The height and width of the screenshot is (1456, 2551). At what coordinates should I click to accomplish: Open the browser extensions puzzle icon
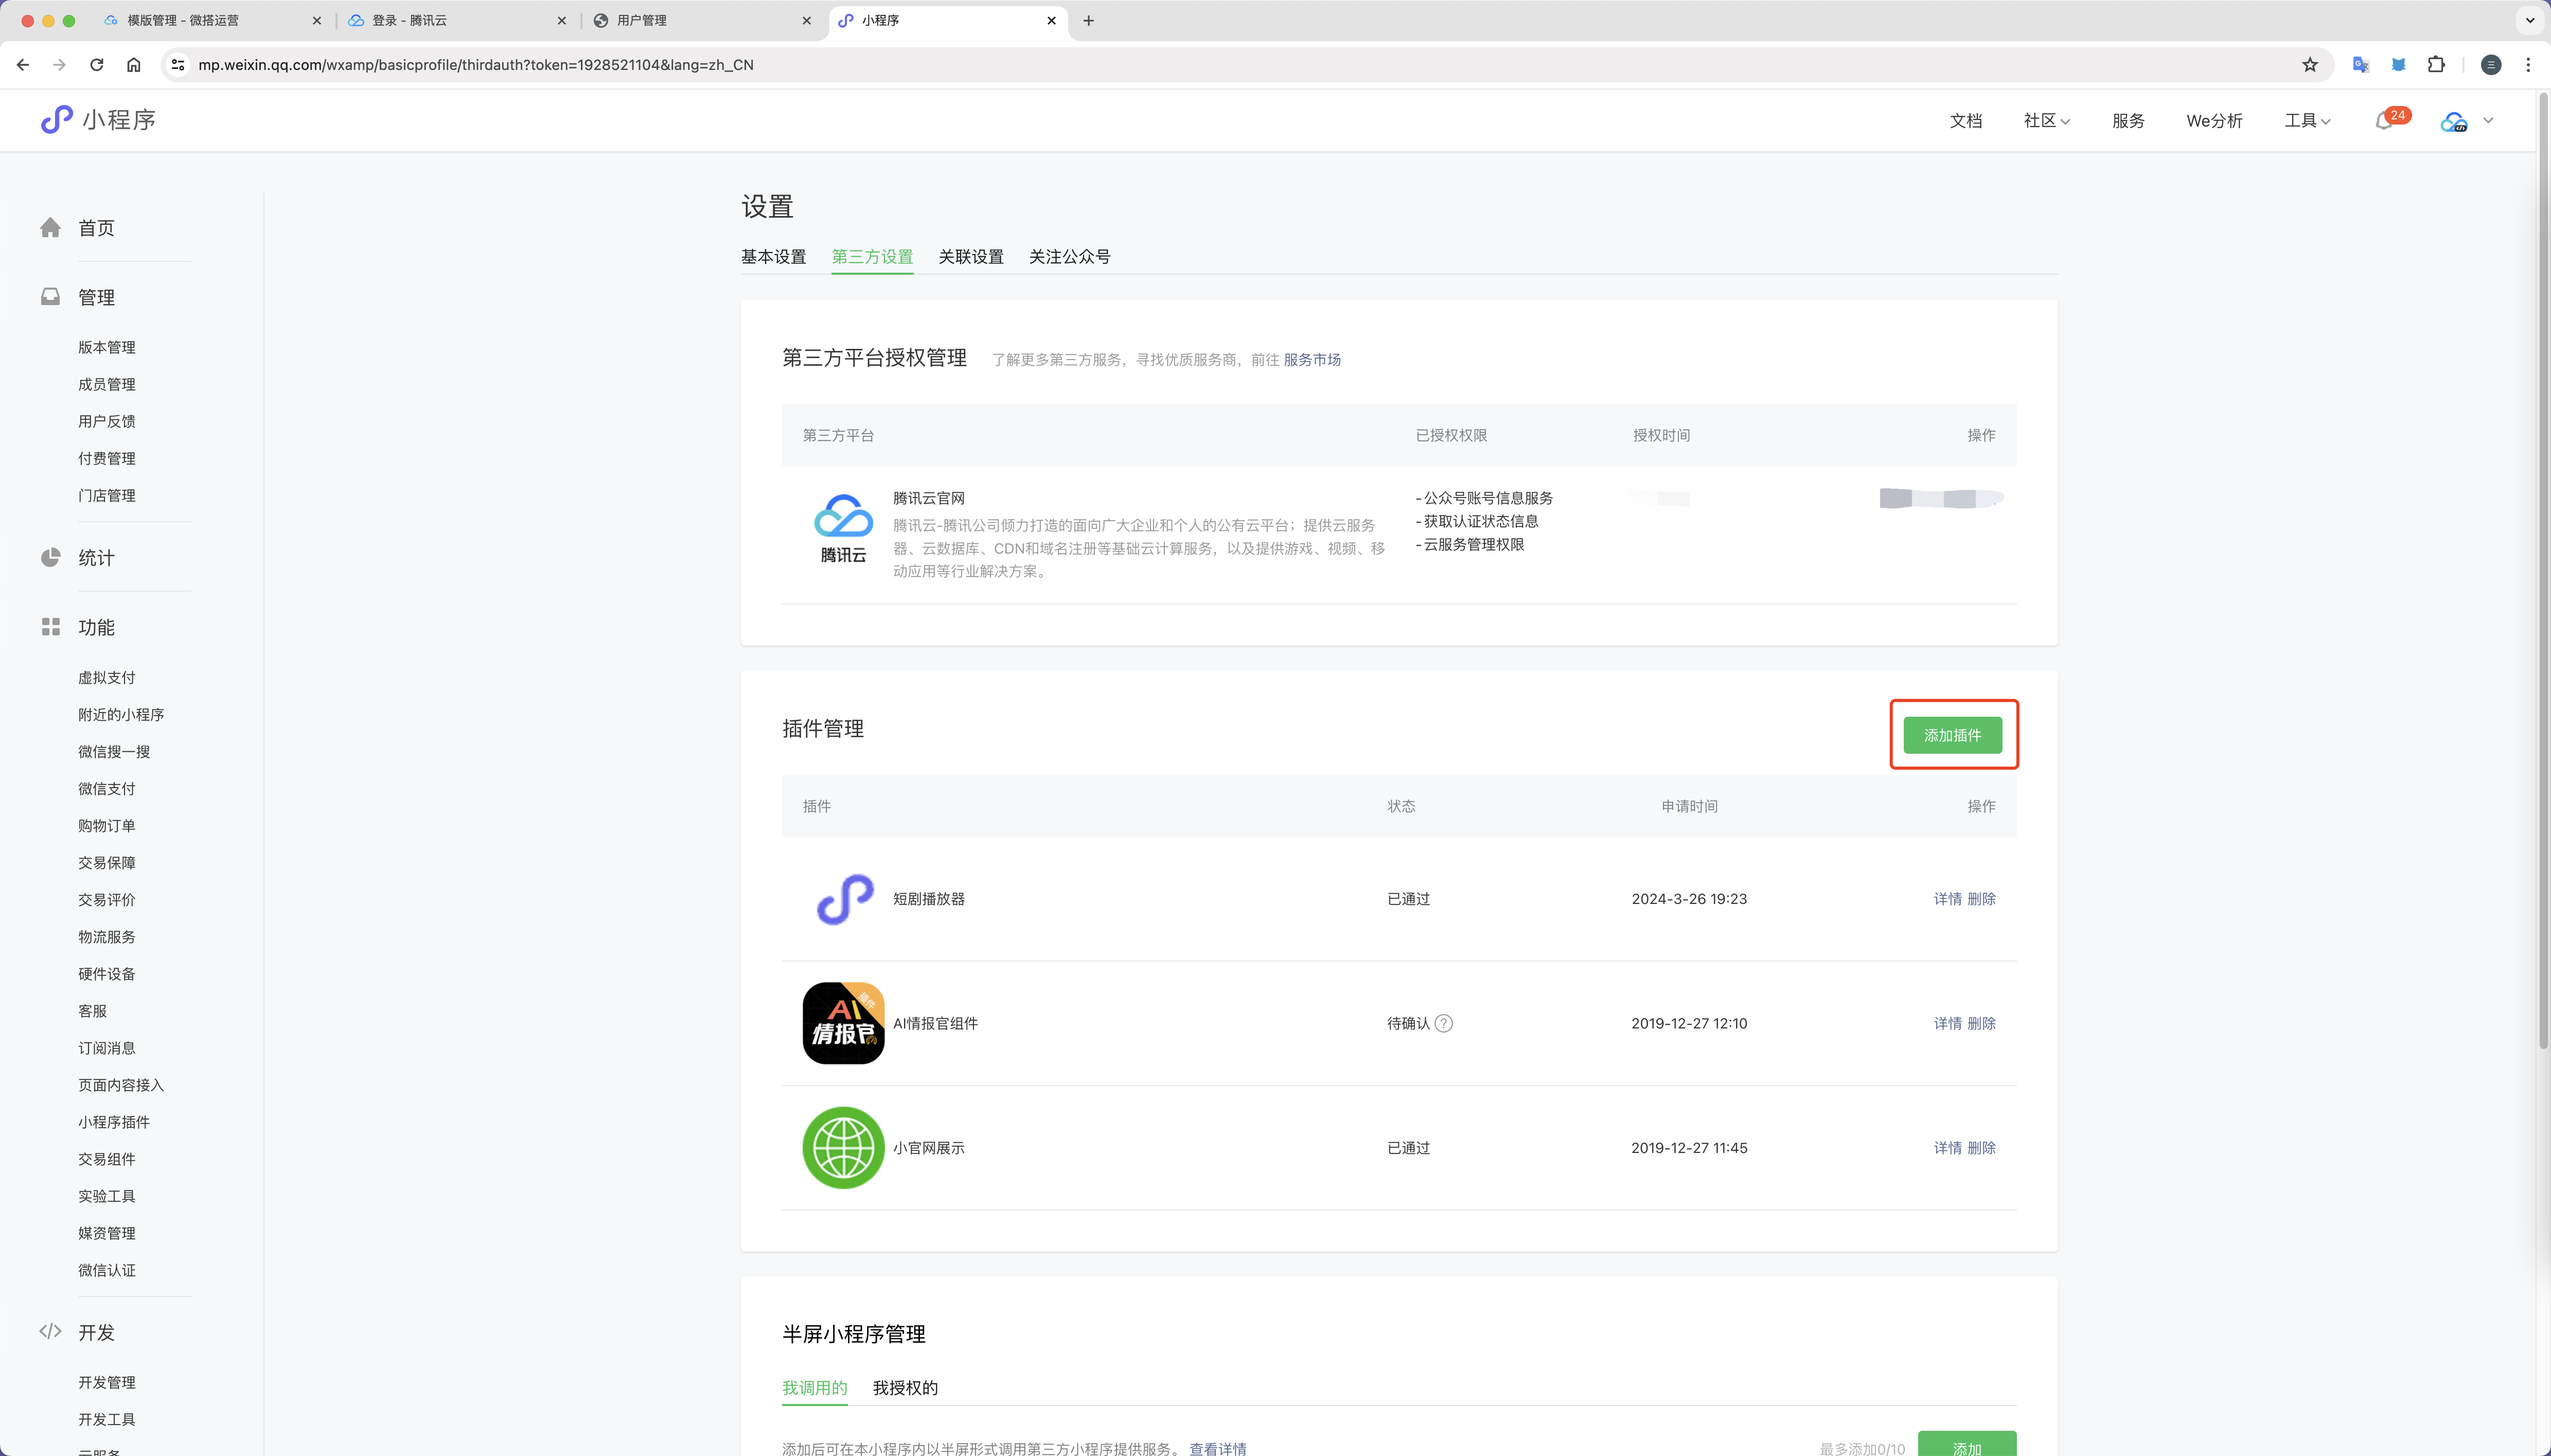(x=2436, y=65)
